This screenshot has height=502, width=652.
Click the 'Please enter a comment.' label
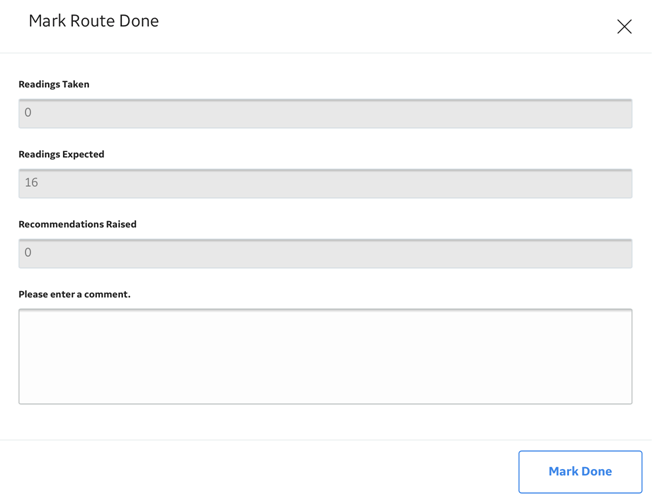[x=74, y=294]
